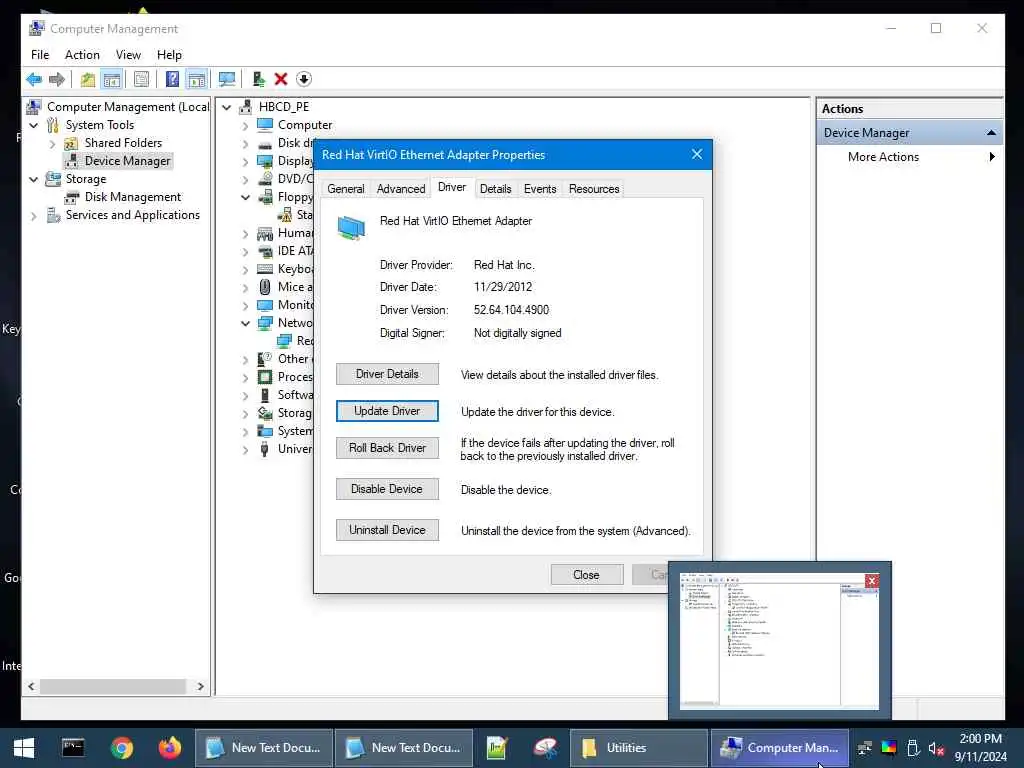Collapse the Device Manager actions section arrow
Viewport: 1024px width, 768px height.
click(991, 133)
